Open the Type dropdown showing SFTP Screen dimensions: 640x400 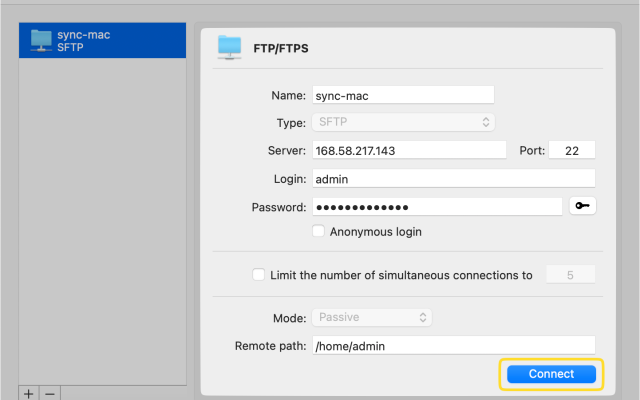402,122
